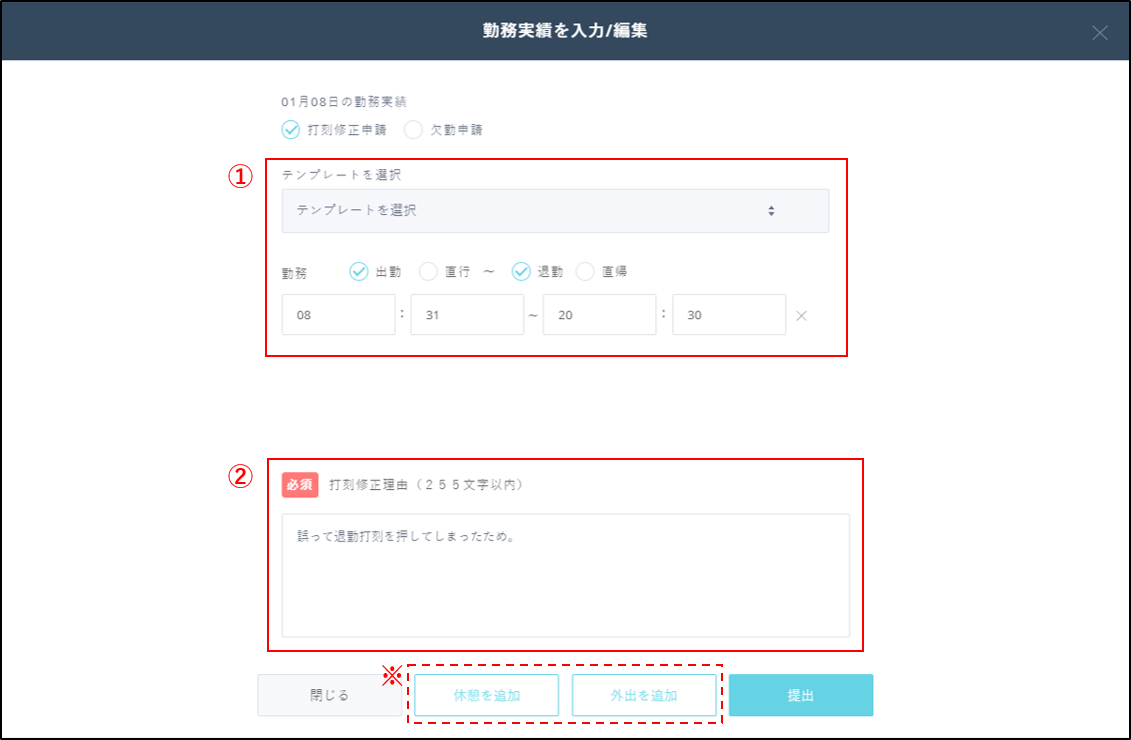Click 外出を追加 to add an outing
Viewport: 1131px width, 740px height.
pos(644,695)
